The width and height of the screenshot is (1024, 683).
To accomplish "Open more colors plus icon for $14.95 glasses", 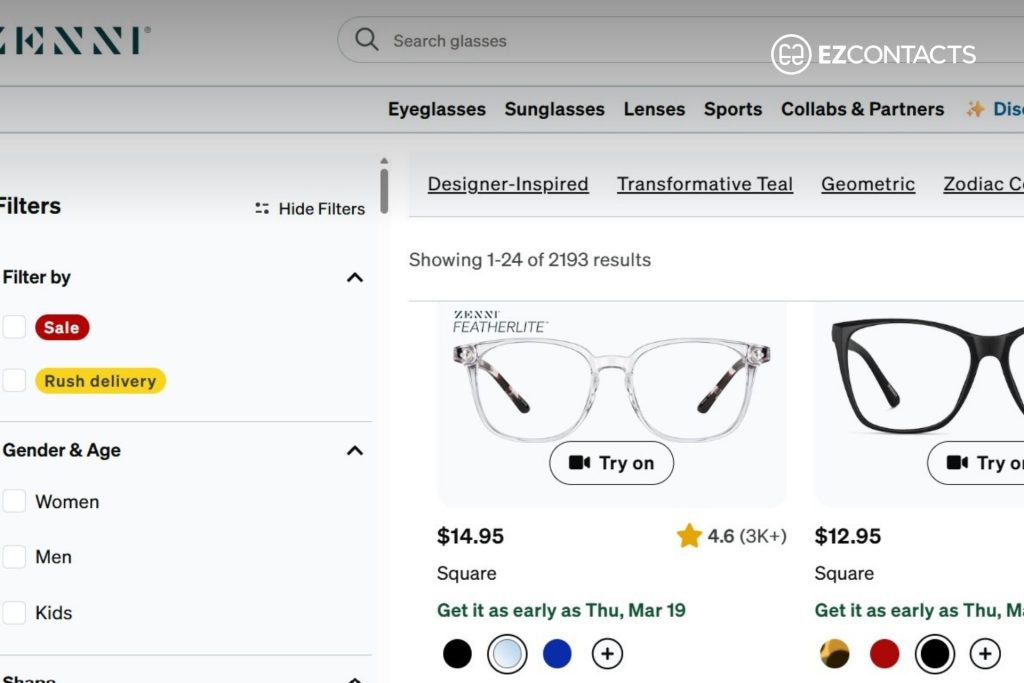I will [x=607, y=654].
